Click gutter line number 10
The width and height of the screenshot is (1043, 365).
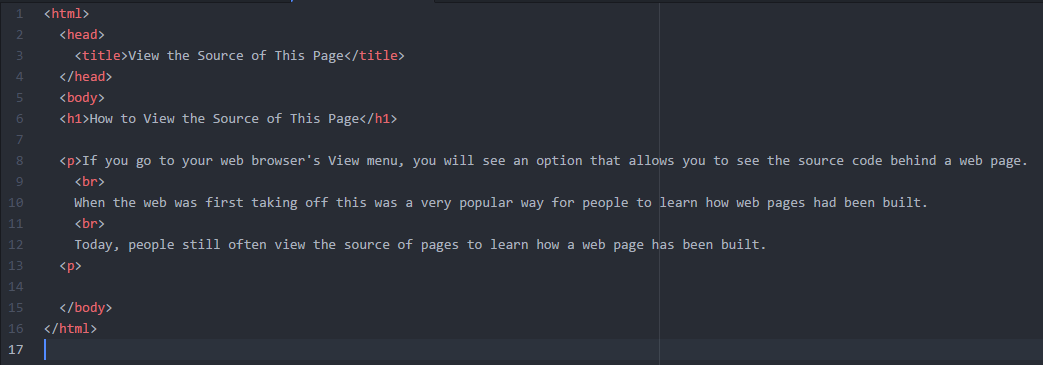point(17,203)
